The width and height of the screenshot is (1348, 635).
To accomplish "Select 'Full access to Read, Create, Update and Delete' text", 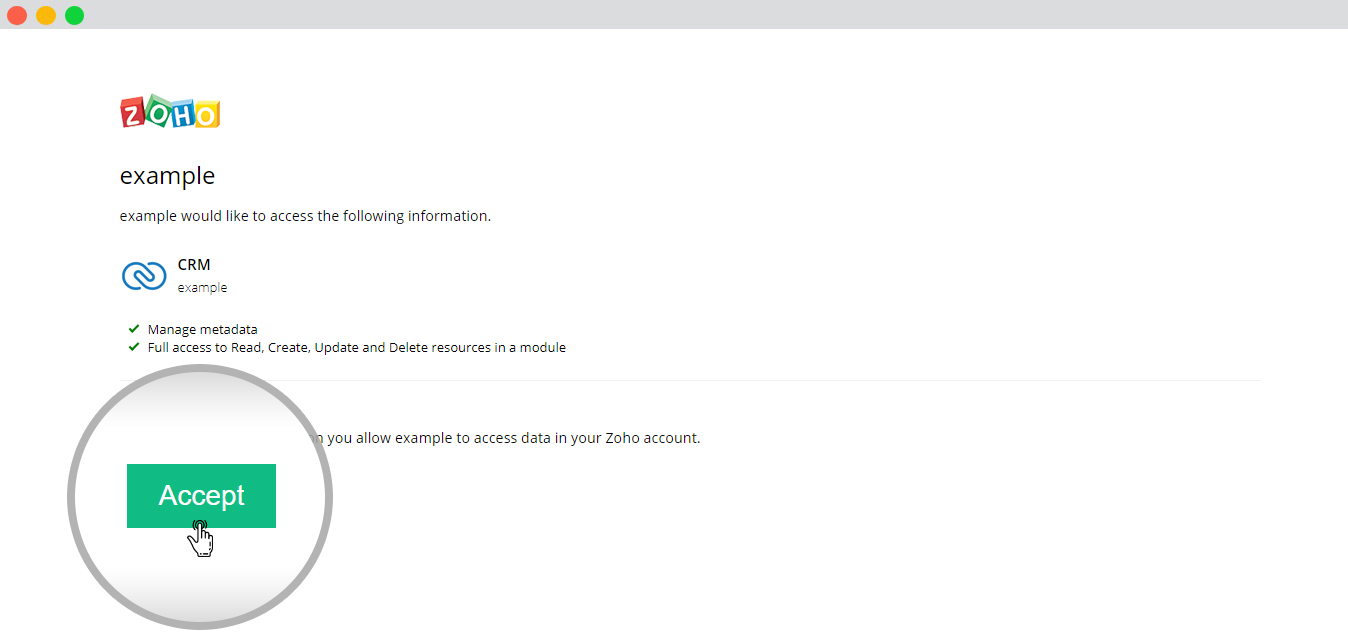I will 356,348.
